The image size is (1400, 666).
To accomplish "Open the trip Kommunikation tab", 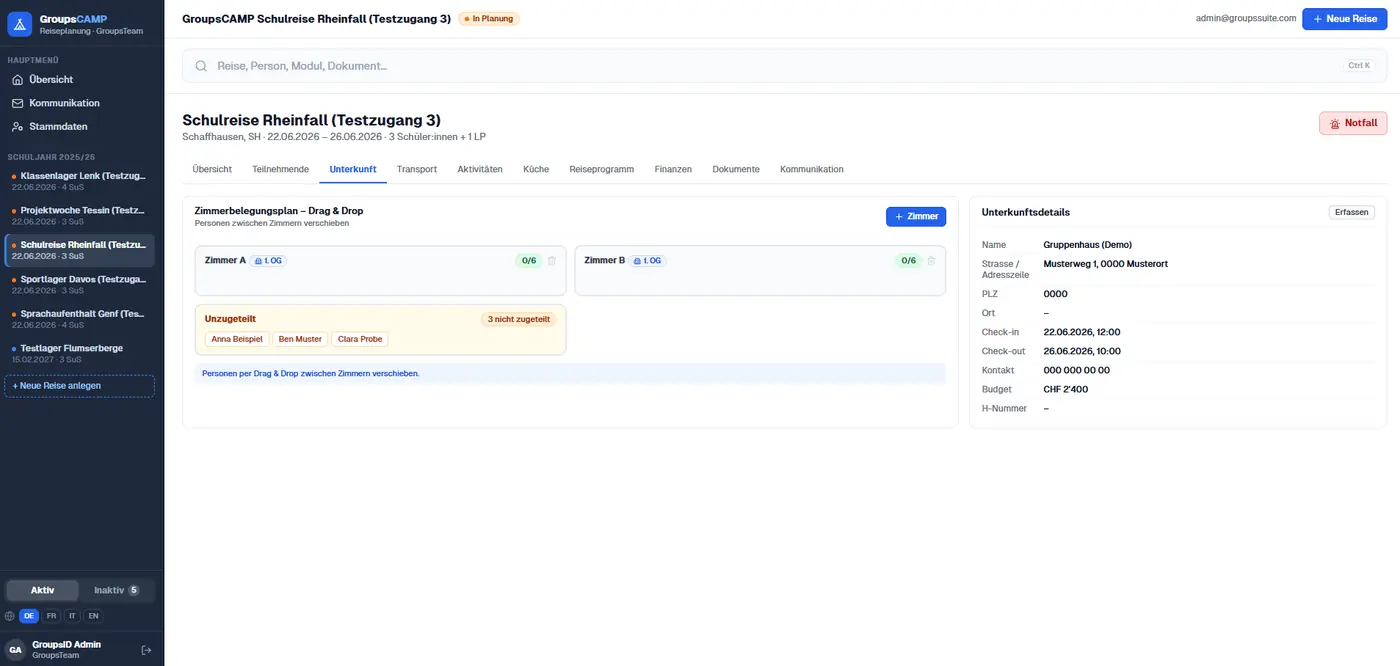I will click(812, 169).
